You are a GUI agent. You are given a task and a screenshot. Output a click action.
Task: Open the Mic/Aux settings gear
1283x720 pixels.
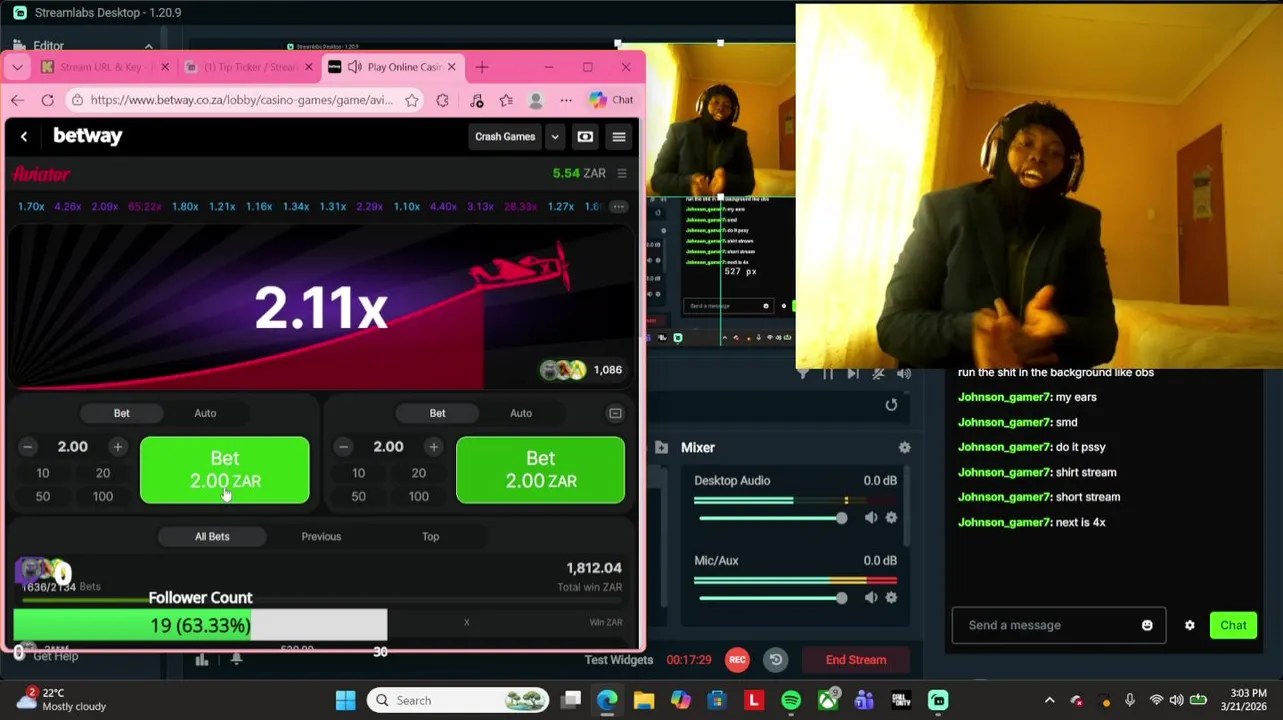tap(891, 598)
